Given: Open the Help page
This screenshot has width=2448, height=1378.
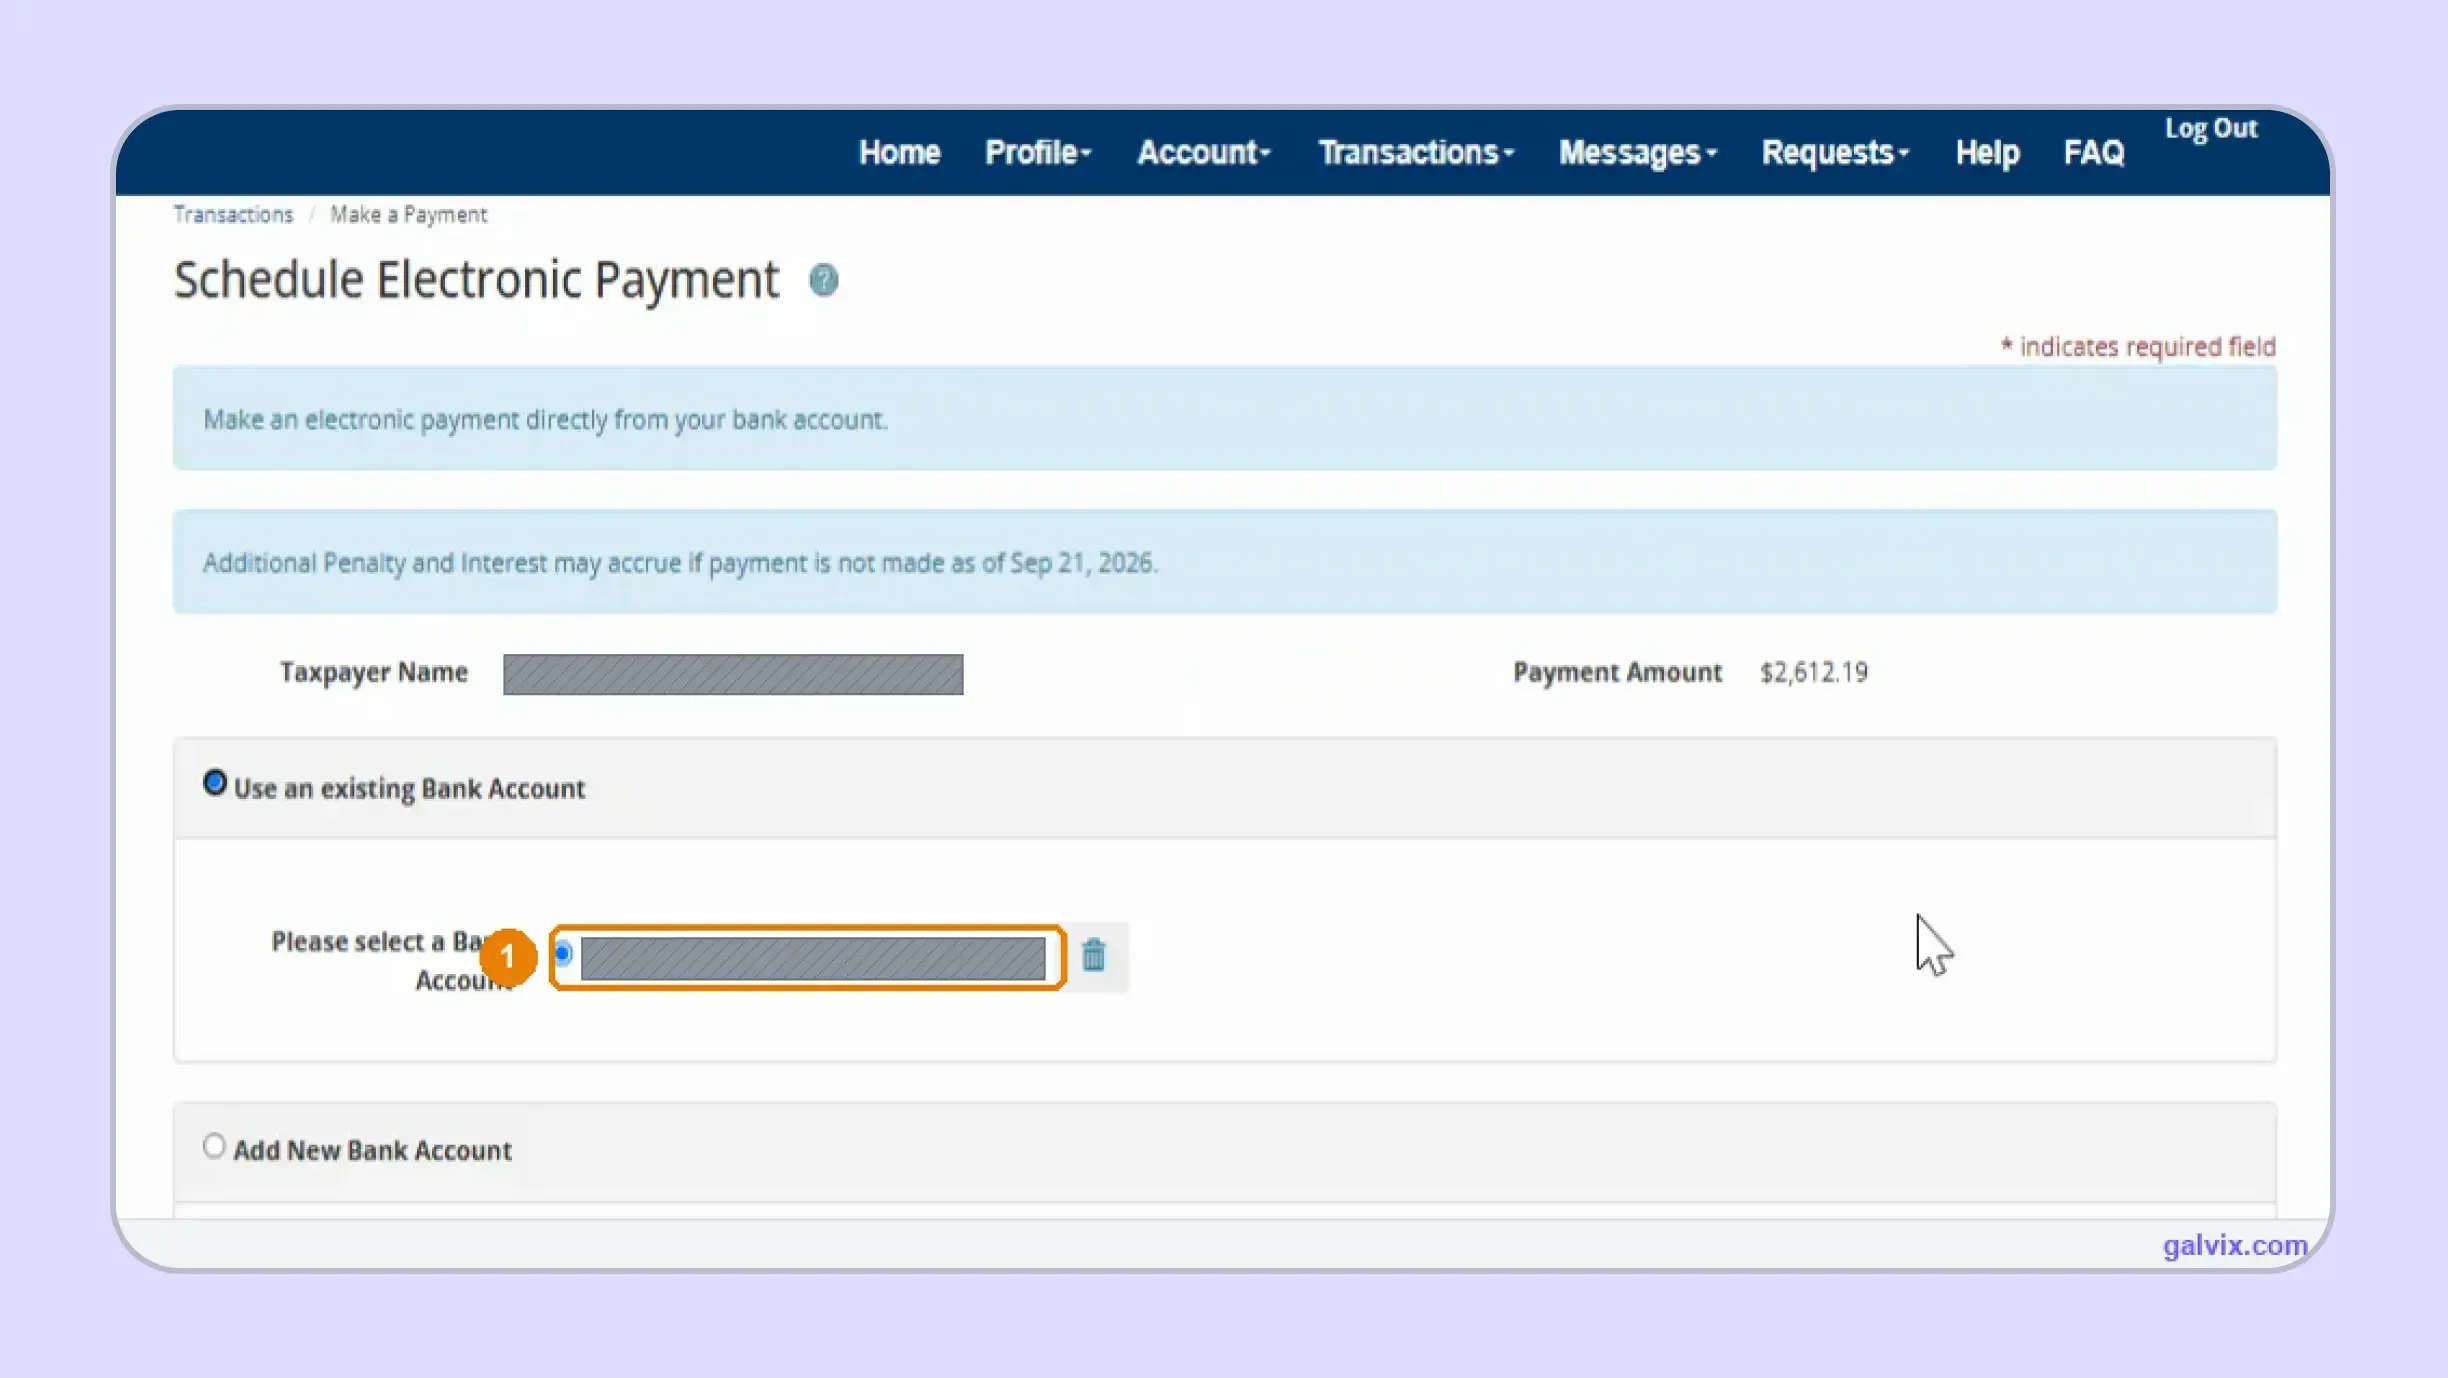Looking at the screenshot, I should click(x=1987, y=152).
